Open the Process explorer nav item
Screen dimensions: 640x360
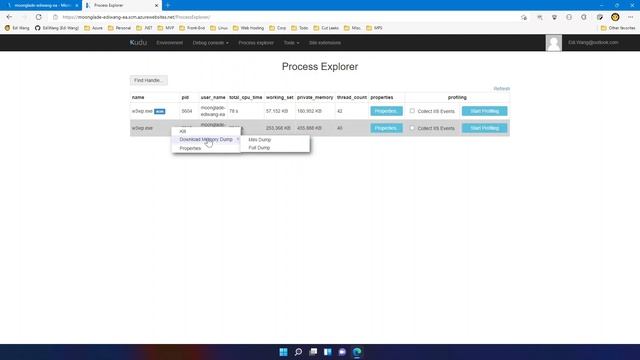click(256, 42)
